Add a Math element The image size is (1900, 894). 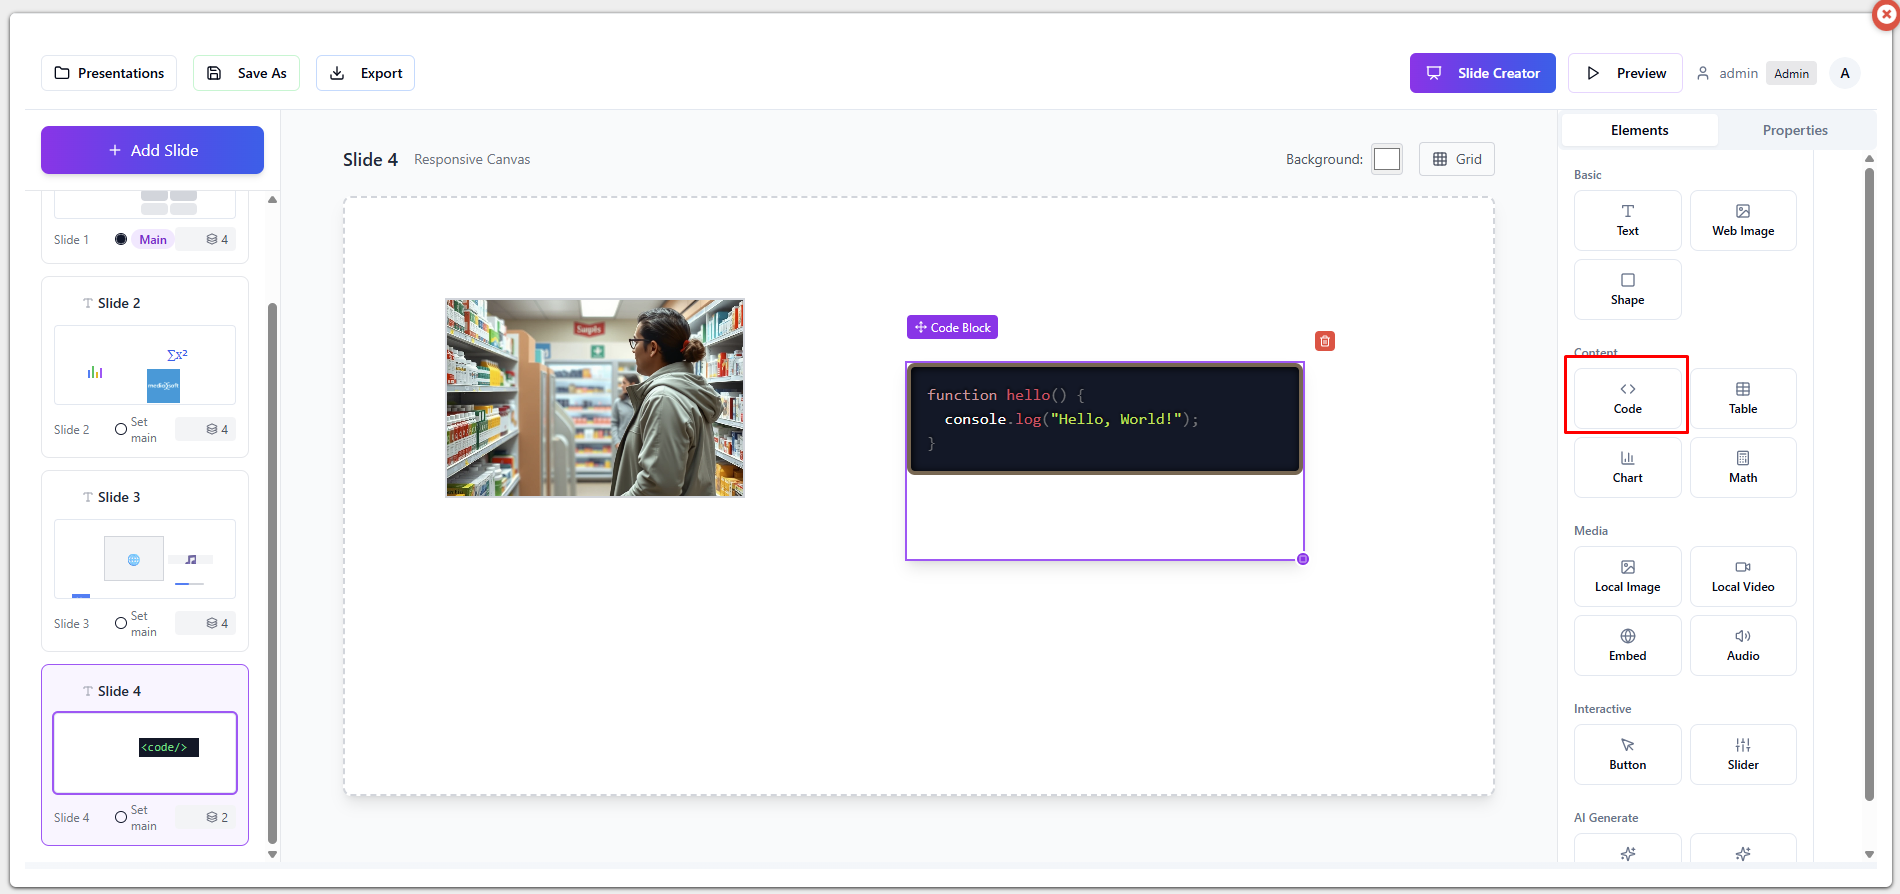click(1742, 467)
